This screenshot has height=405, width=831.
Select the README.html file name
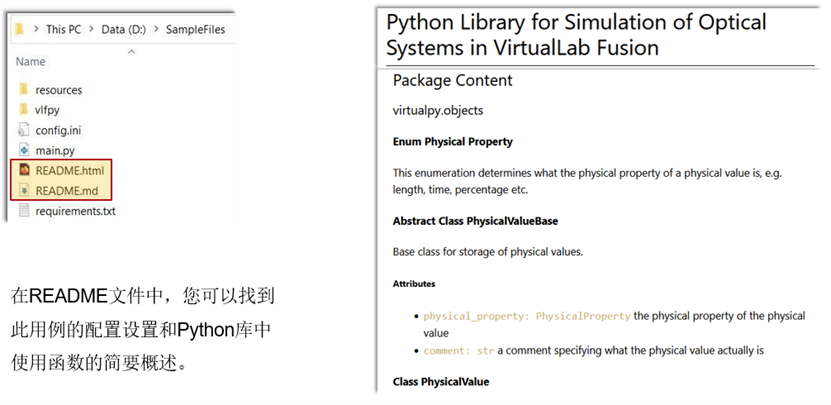(70, 171)
